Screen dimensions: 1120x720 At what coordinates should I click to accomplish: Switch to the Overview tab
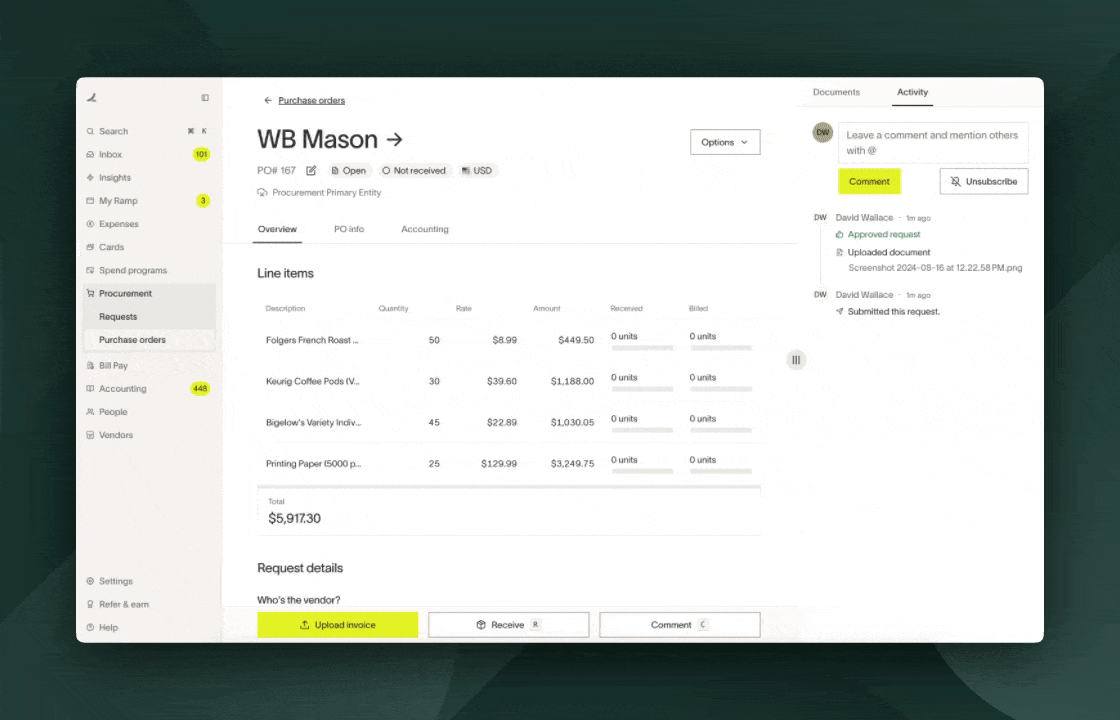coord(277,229)
